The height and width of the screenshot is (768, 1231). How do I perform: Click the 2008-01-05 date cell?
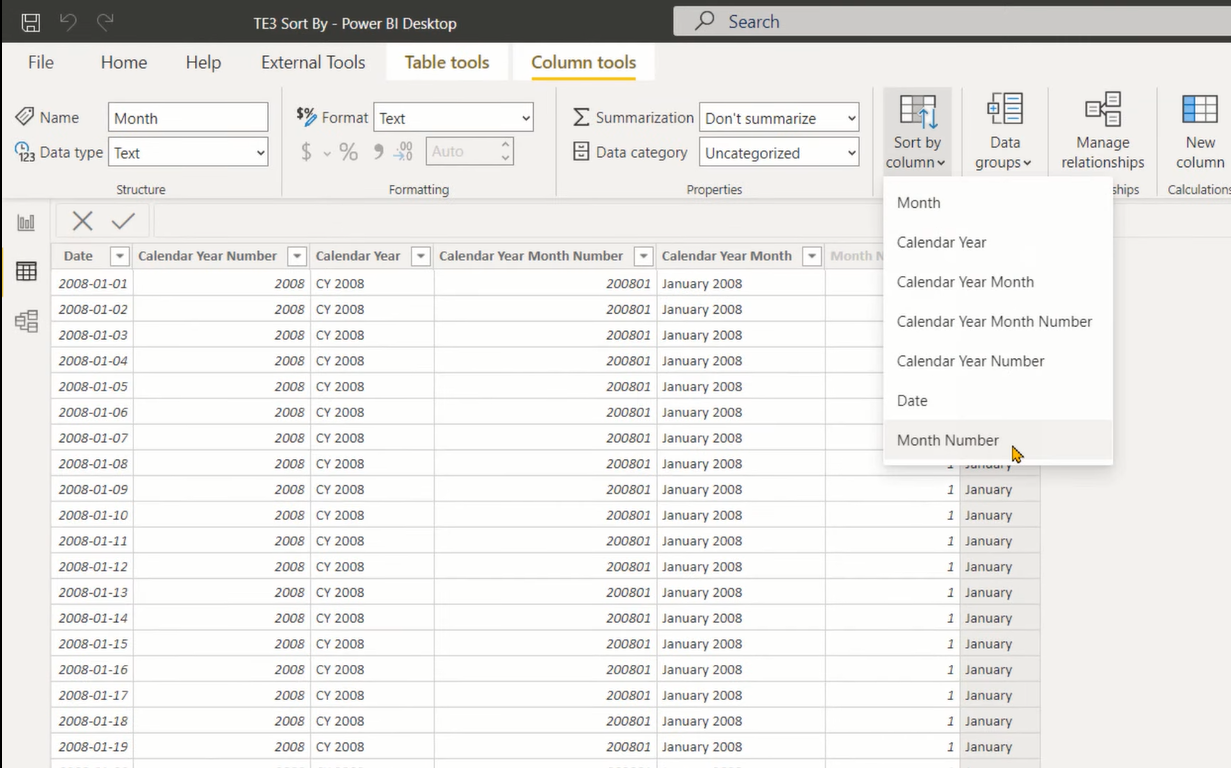pos(92,386)
